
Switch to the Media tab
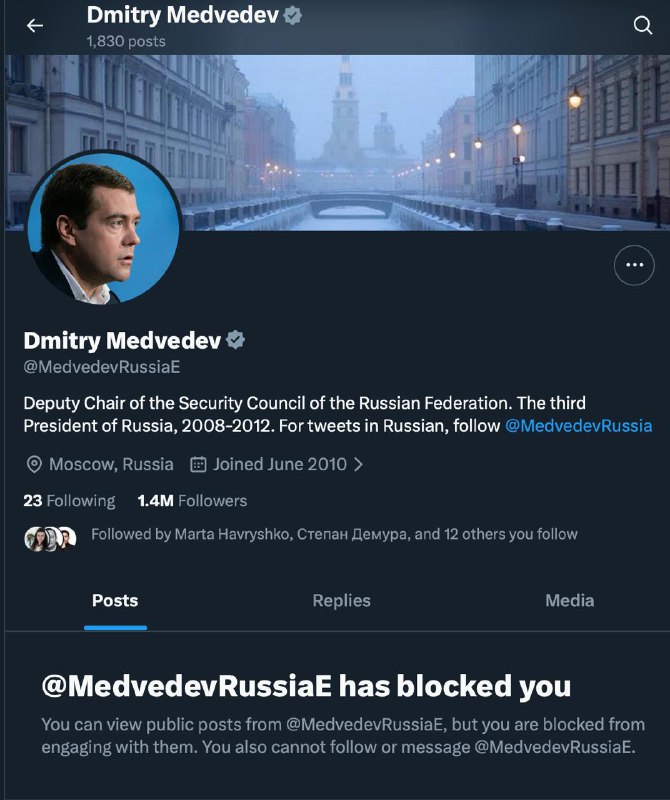pos(569,601)
